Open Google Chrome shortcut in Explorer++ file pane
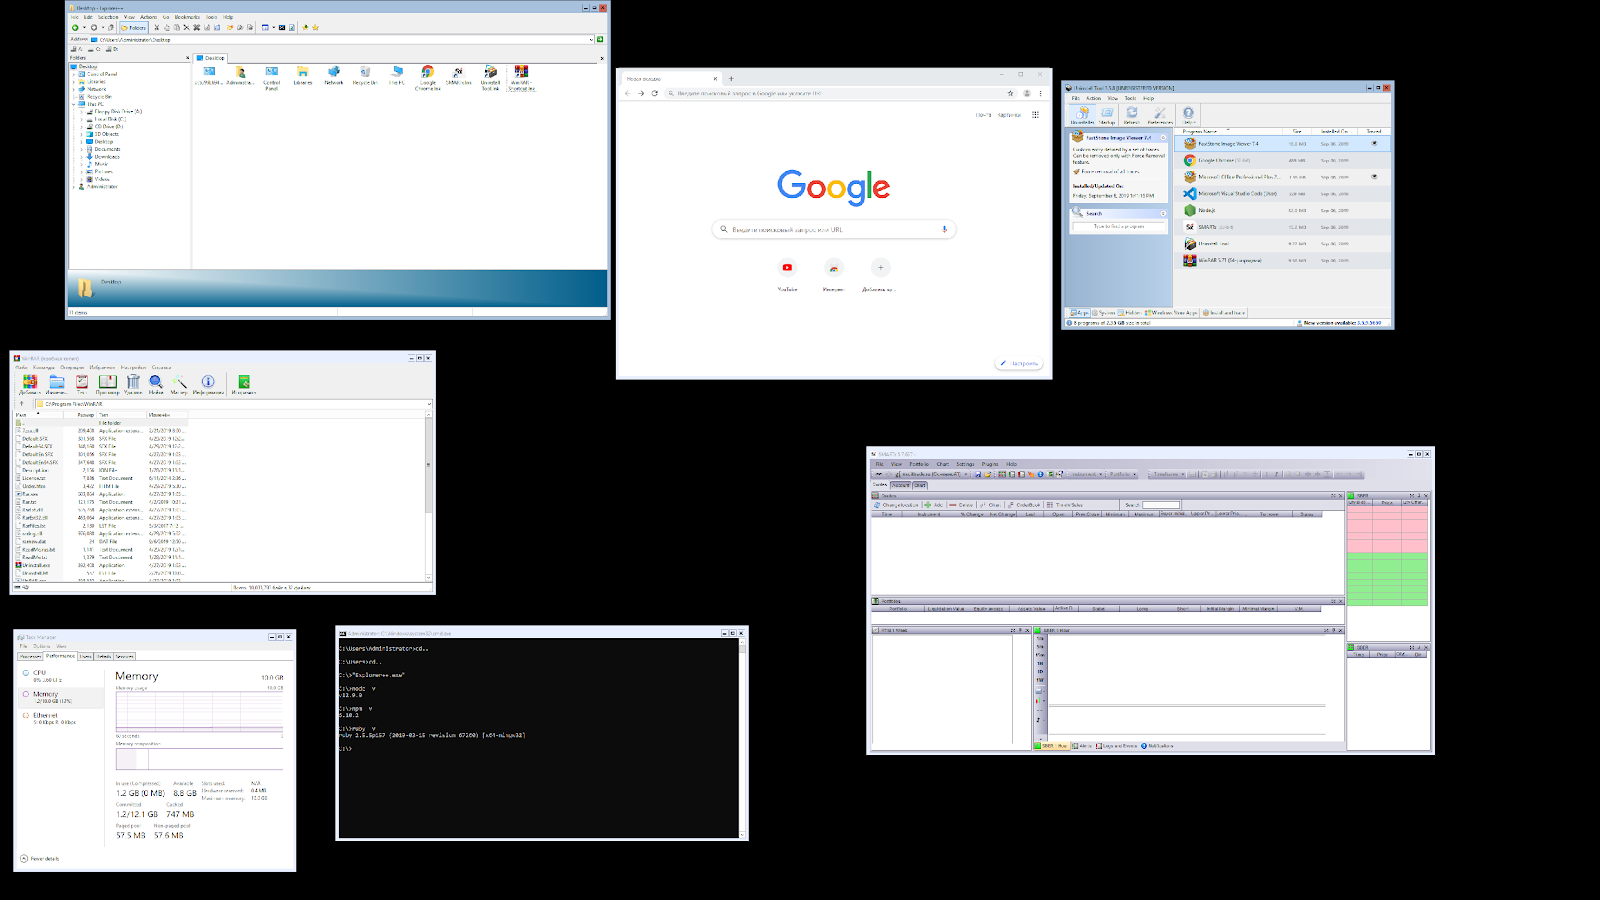The height and width of the screenshot is (900, 1600). [x=427, y=75]
